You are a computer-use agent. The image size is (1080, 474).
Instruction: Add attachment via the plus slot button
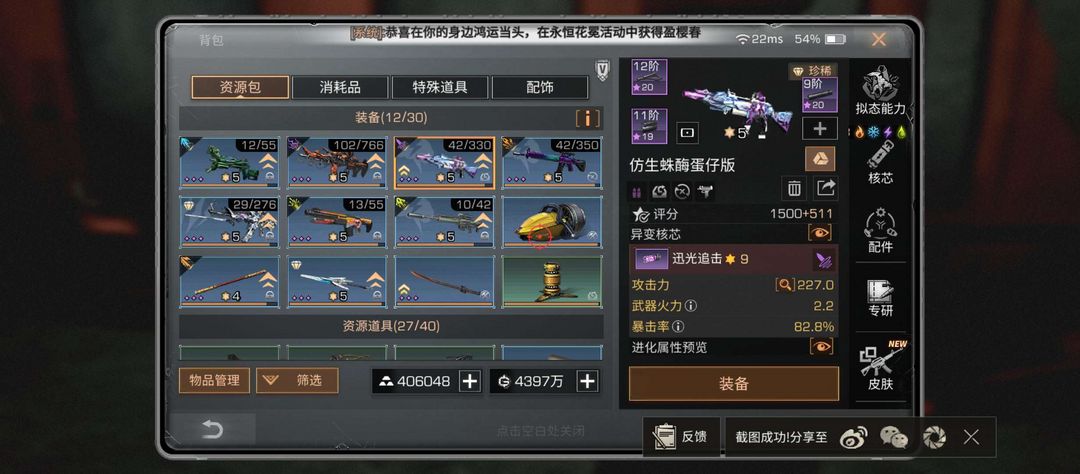pyautogui.click(x=819, y=128)
